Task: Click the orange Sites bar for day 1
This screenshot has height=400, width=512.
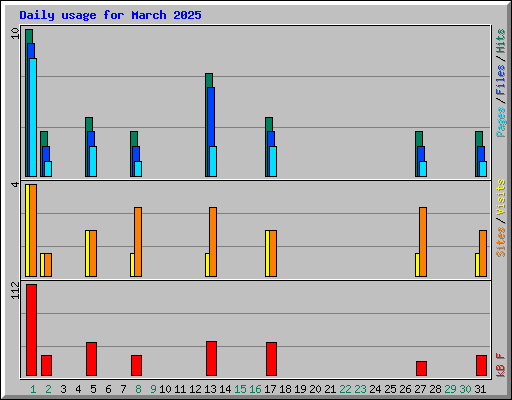Action: coord(33,230)
